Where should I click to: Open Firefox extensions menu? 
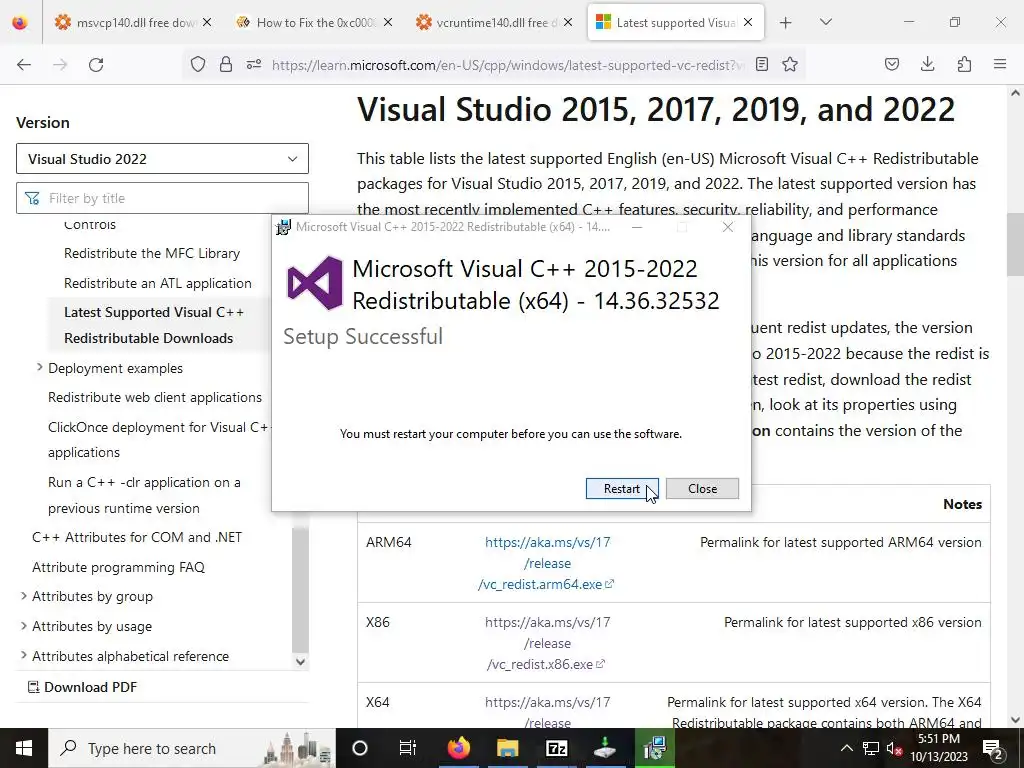coord(964,65)
